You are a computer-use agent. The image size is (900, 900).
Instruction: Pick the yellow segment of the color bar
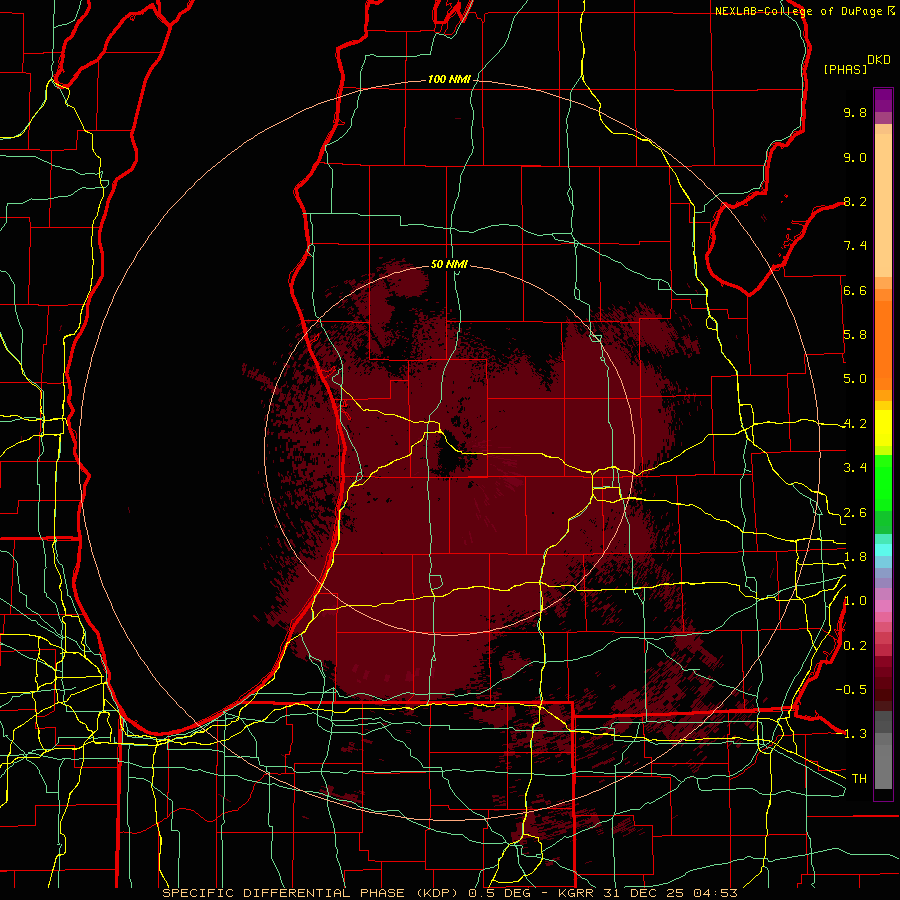tap(883, 428)
